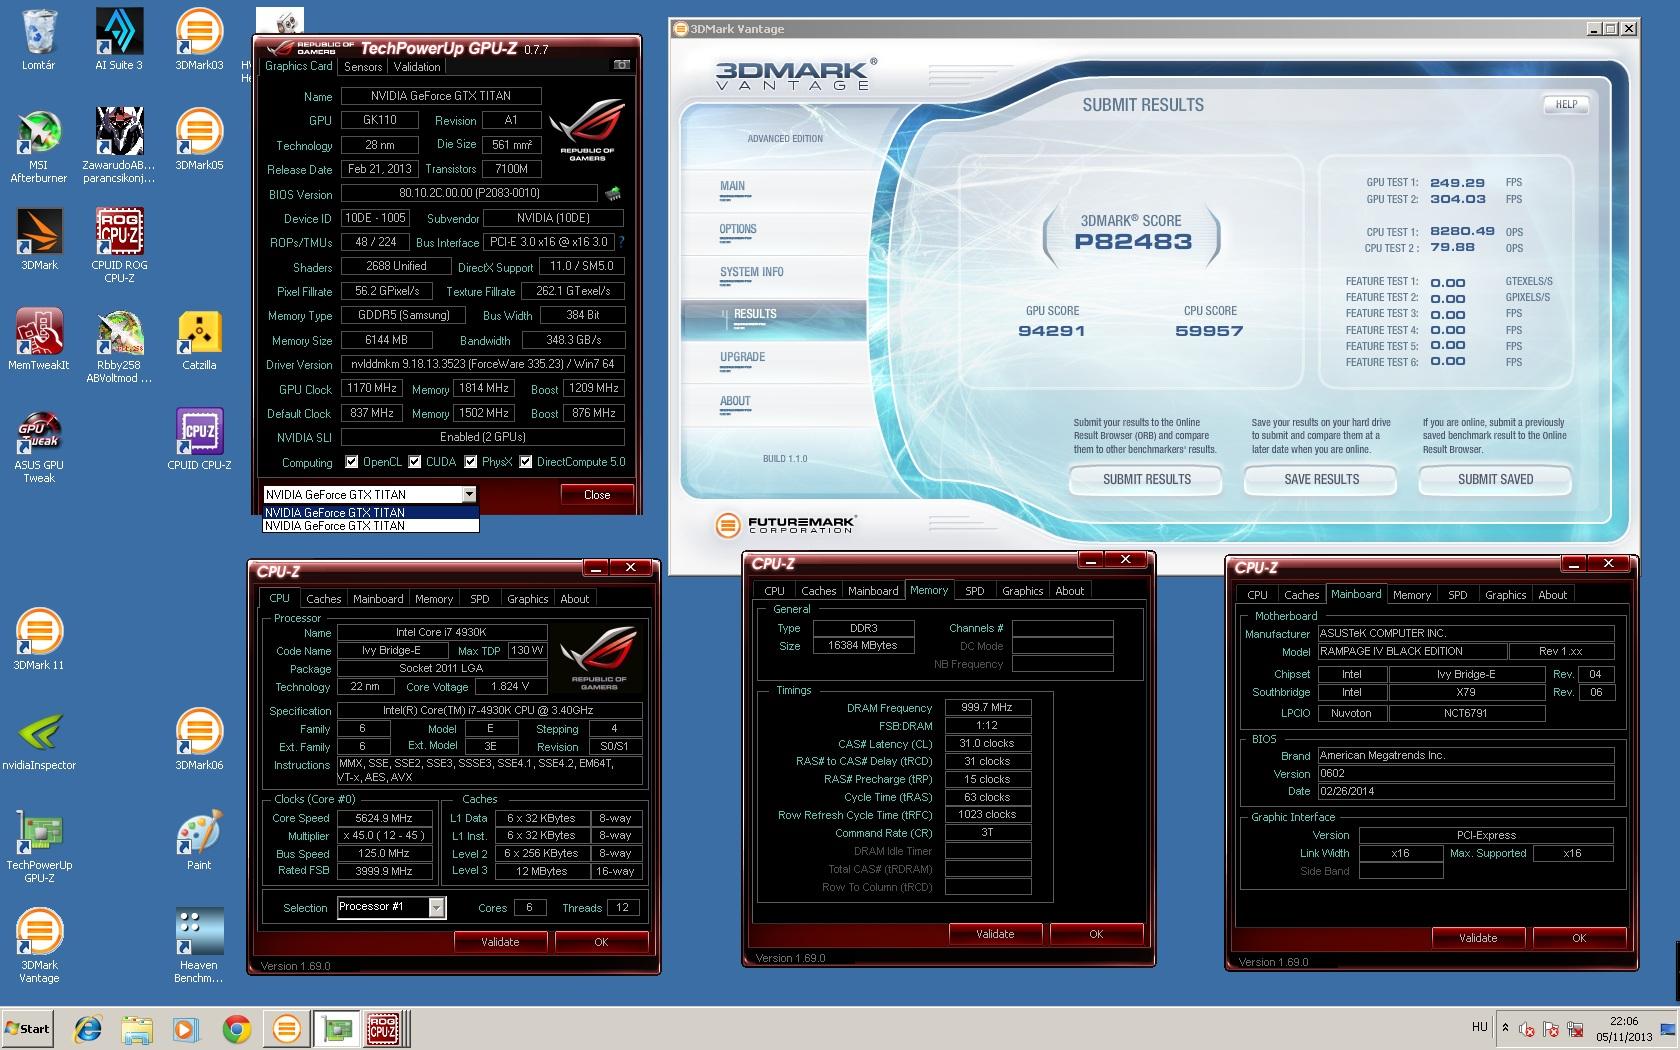
Task: Switch to the Validation tab in GPU-Z
Action: point(417,67)
